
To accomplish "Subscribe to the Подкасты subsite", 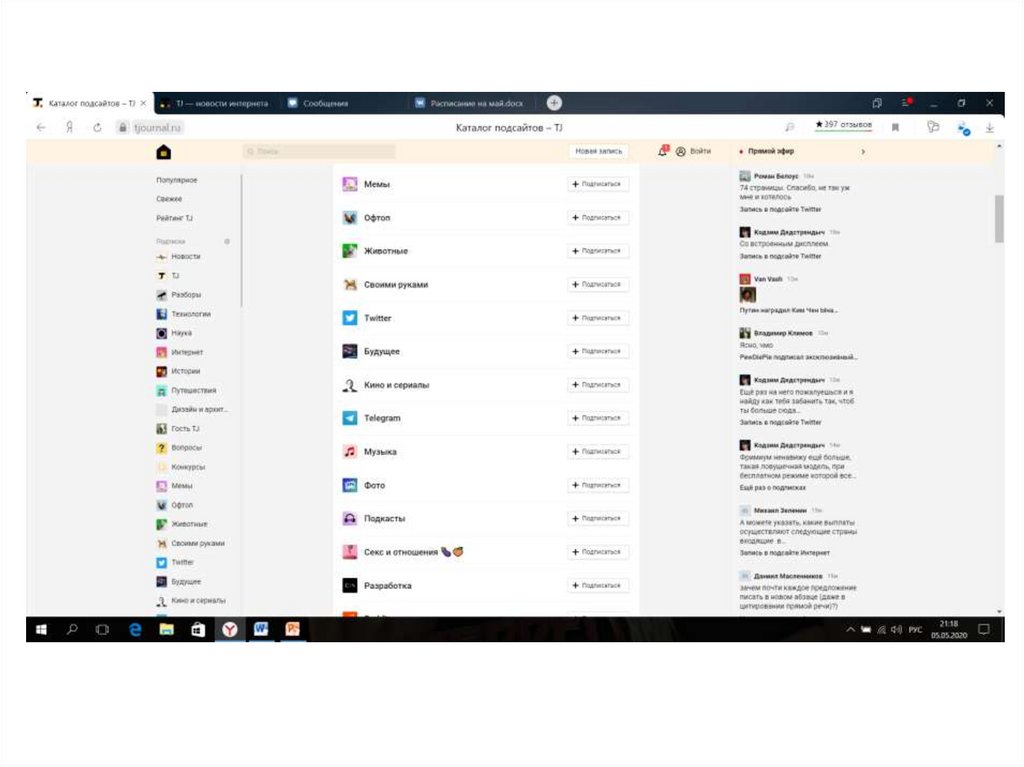I will point(597,518).
